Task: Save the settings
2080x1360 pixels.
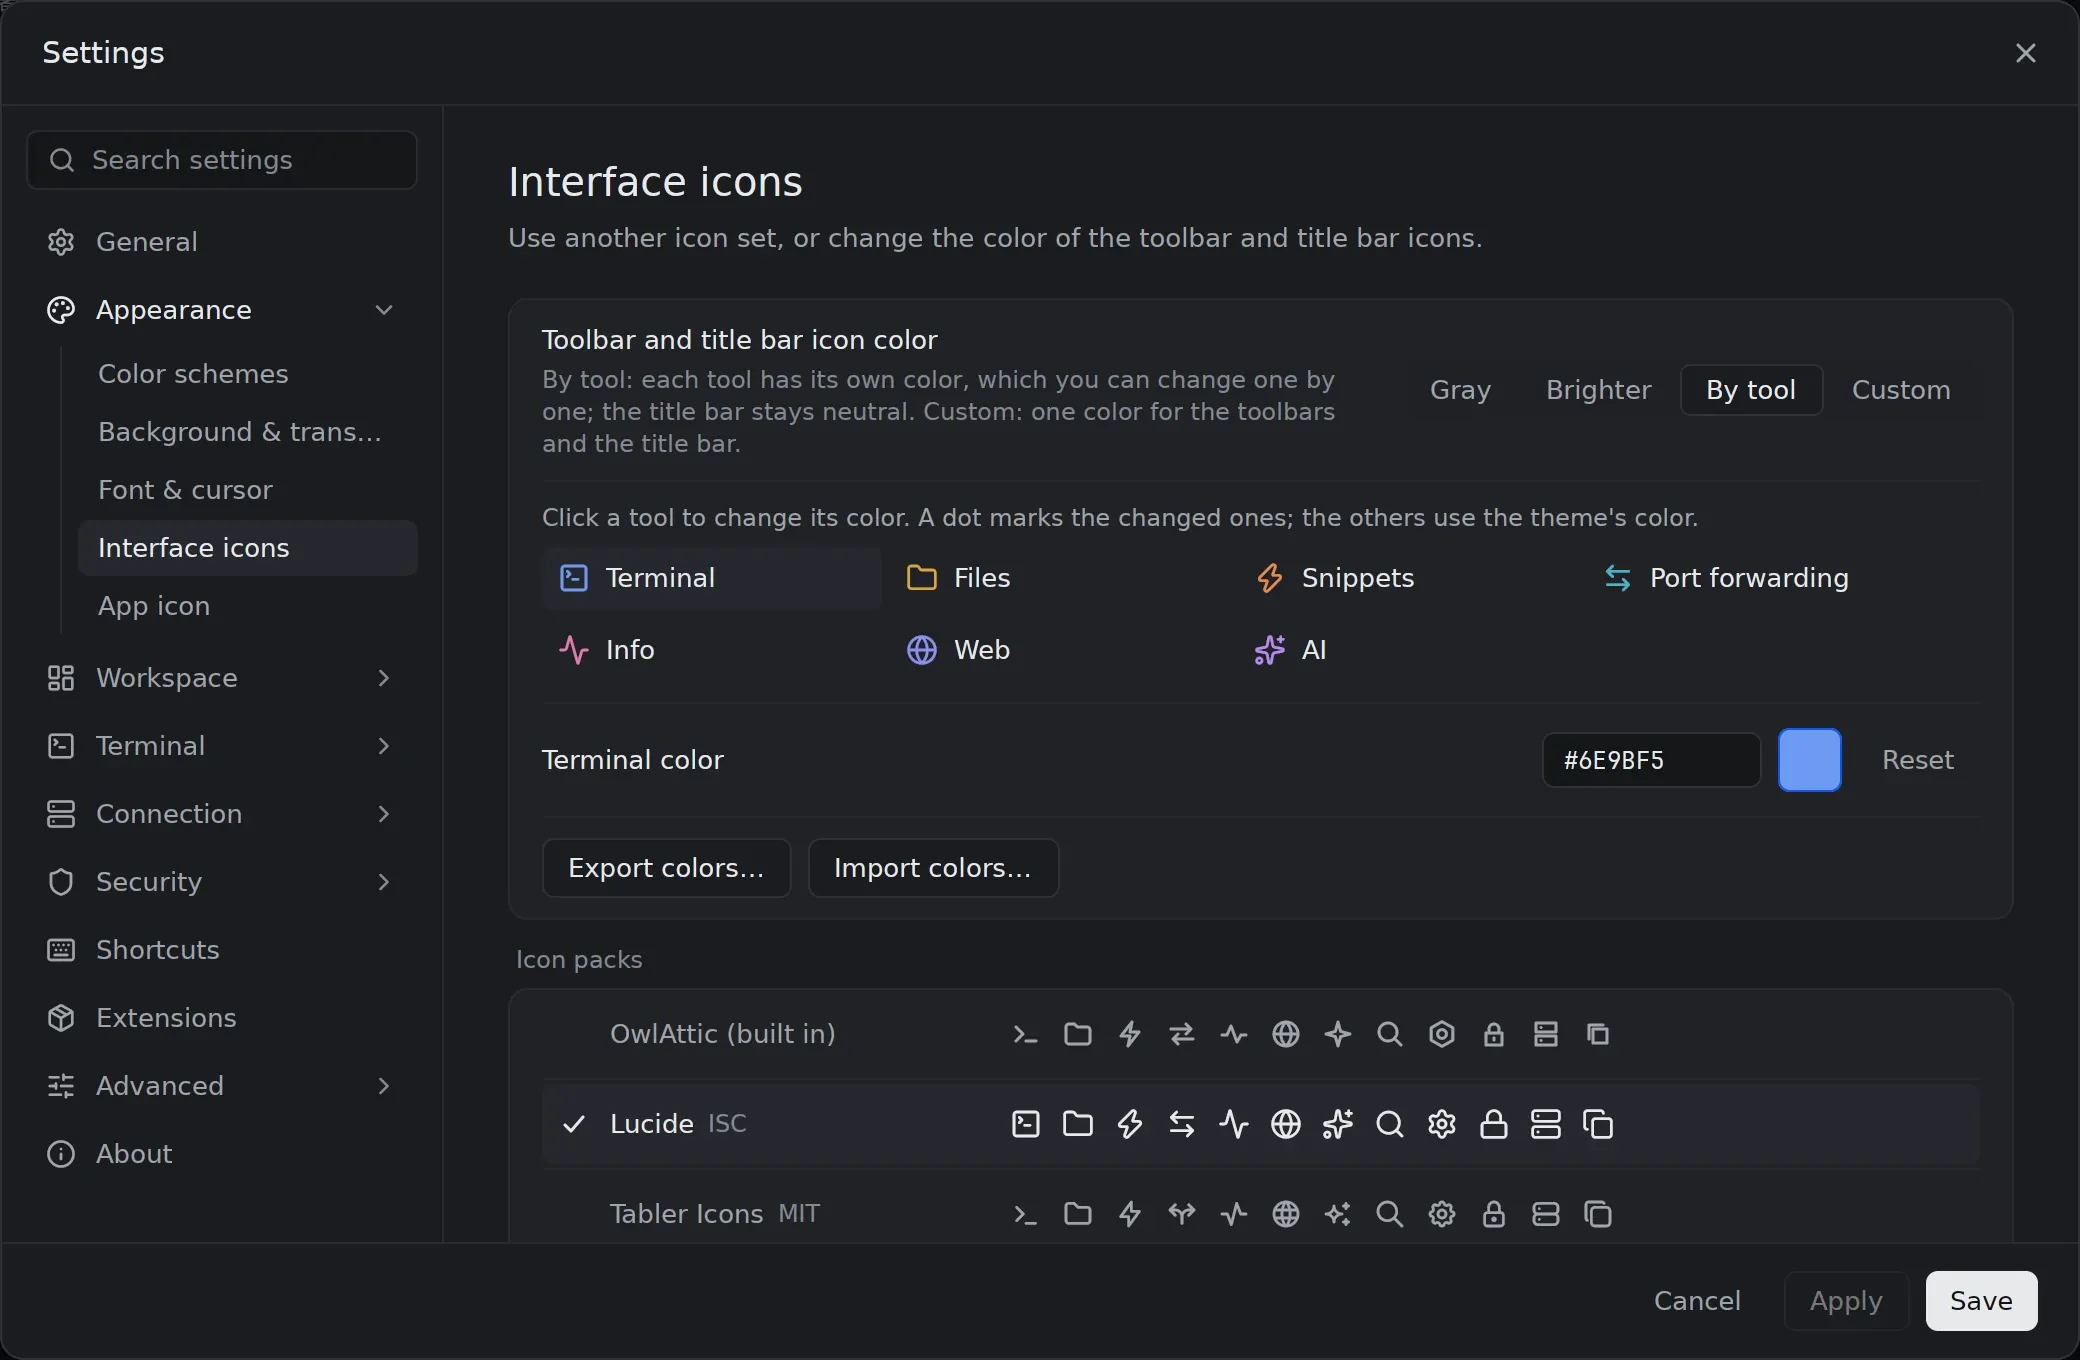Action: [1981, 1301]
